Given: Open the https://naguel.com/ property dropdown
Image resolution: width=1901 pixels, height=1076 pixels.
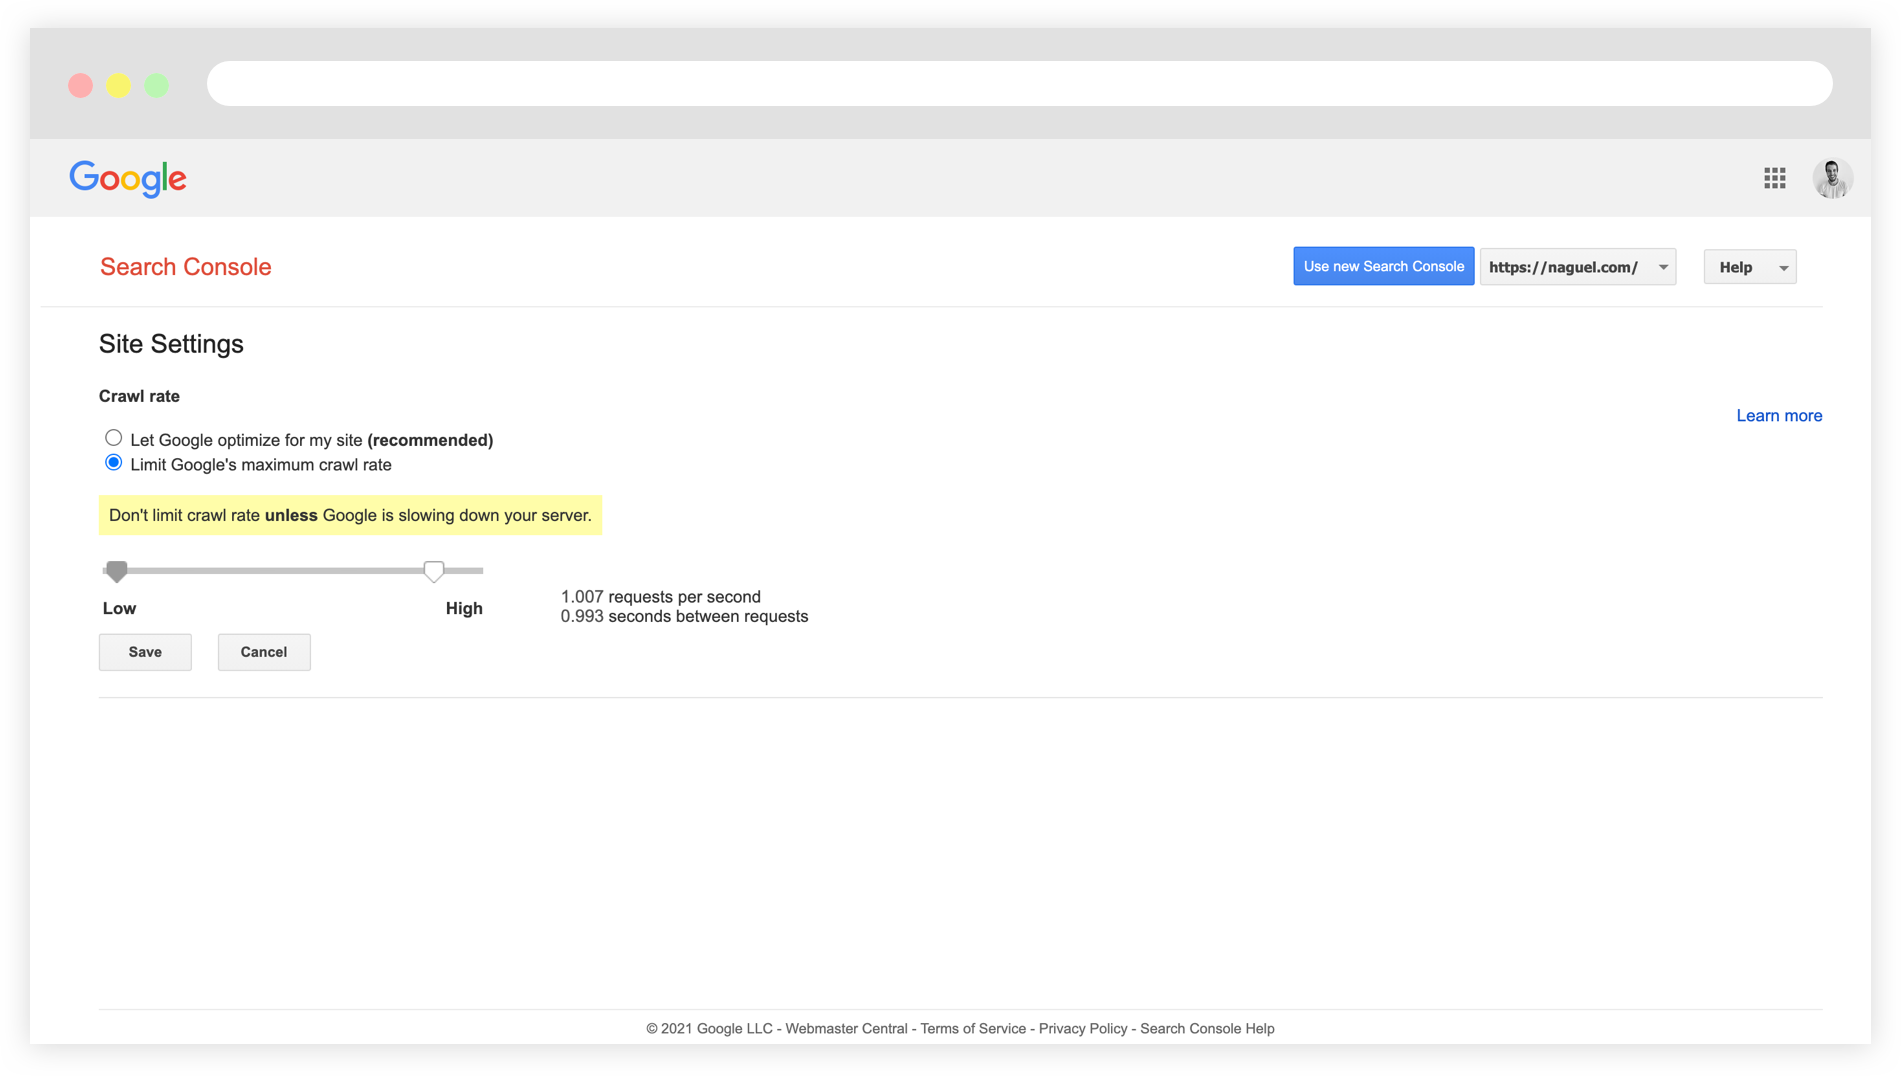Looking at the screenshot, I should tap(1577, 267).
